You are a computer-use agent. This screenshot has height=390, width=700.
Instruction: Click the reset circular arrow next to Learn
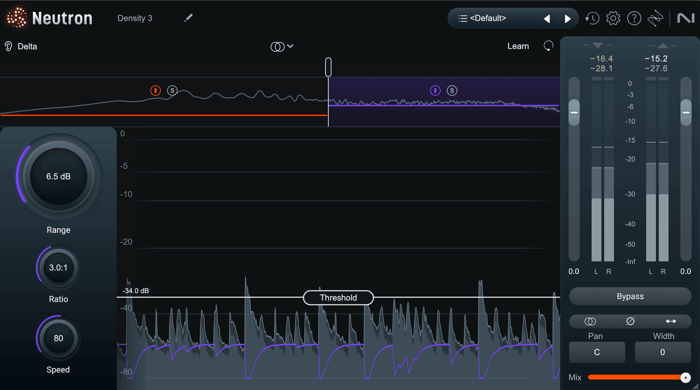click(548, 46)
